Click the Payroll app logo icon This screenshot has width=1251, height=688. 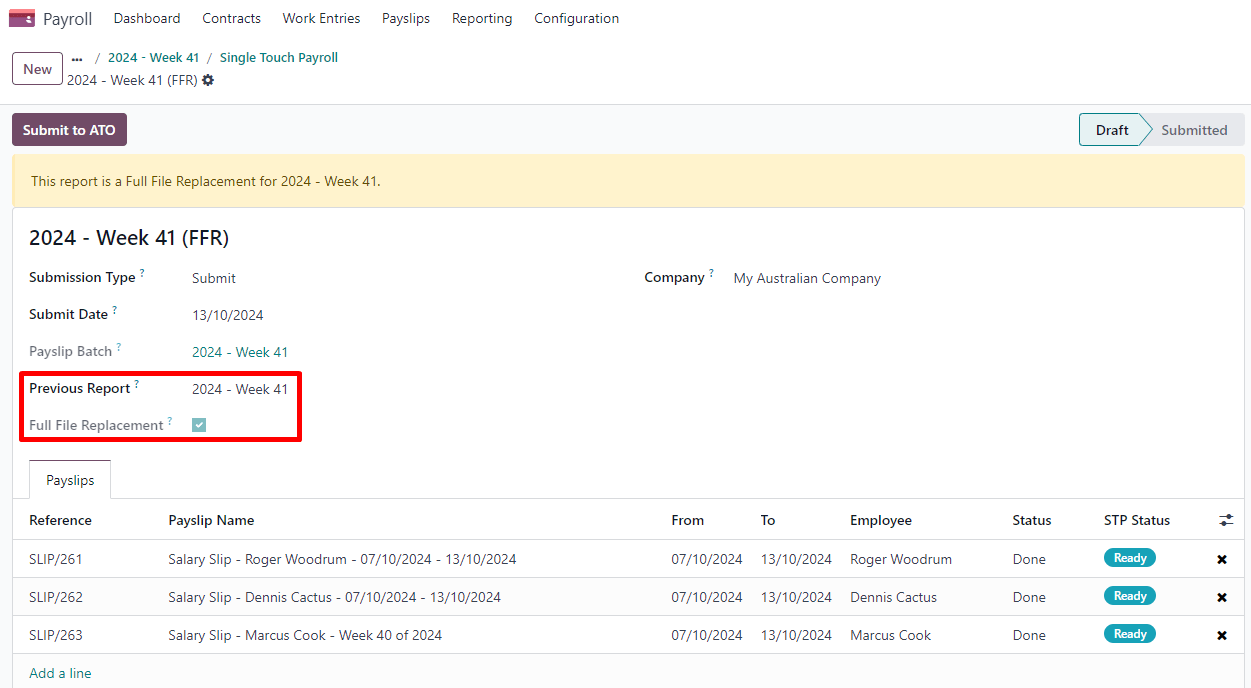click(21, 18)
